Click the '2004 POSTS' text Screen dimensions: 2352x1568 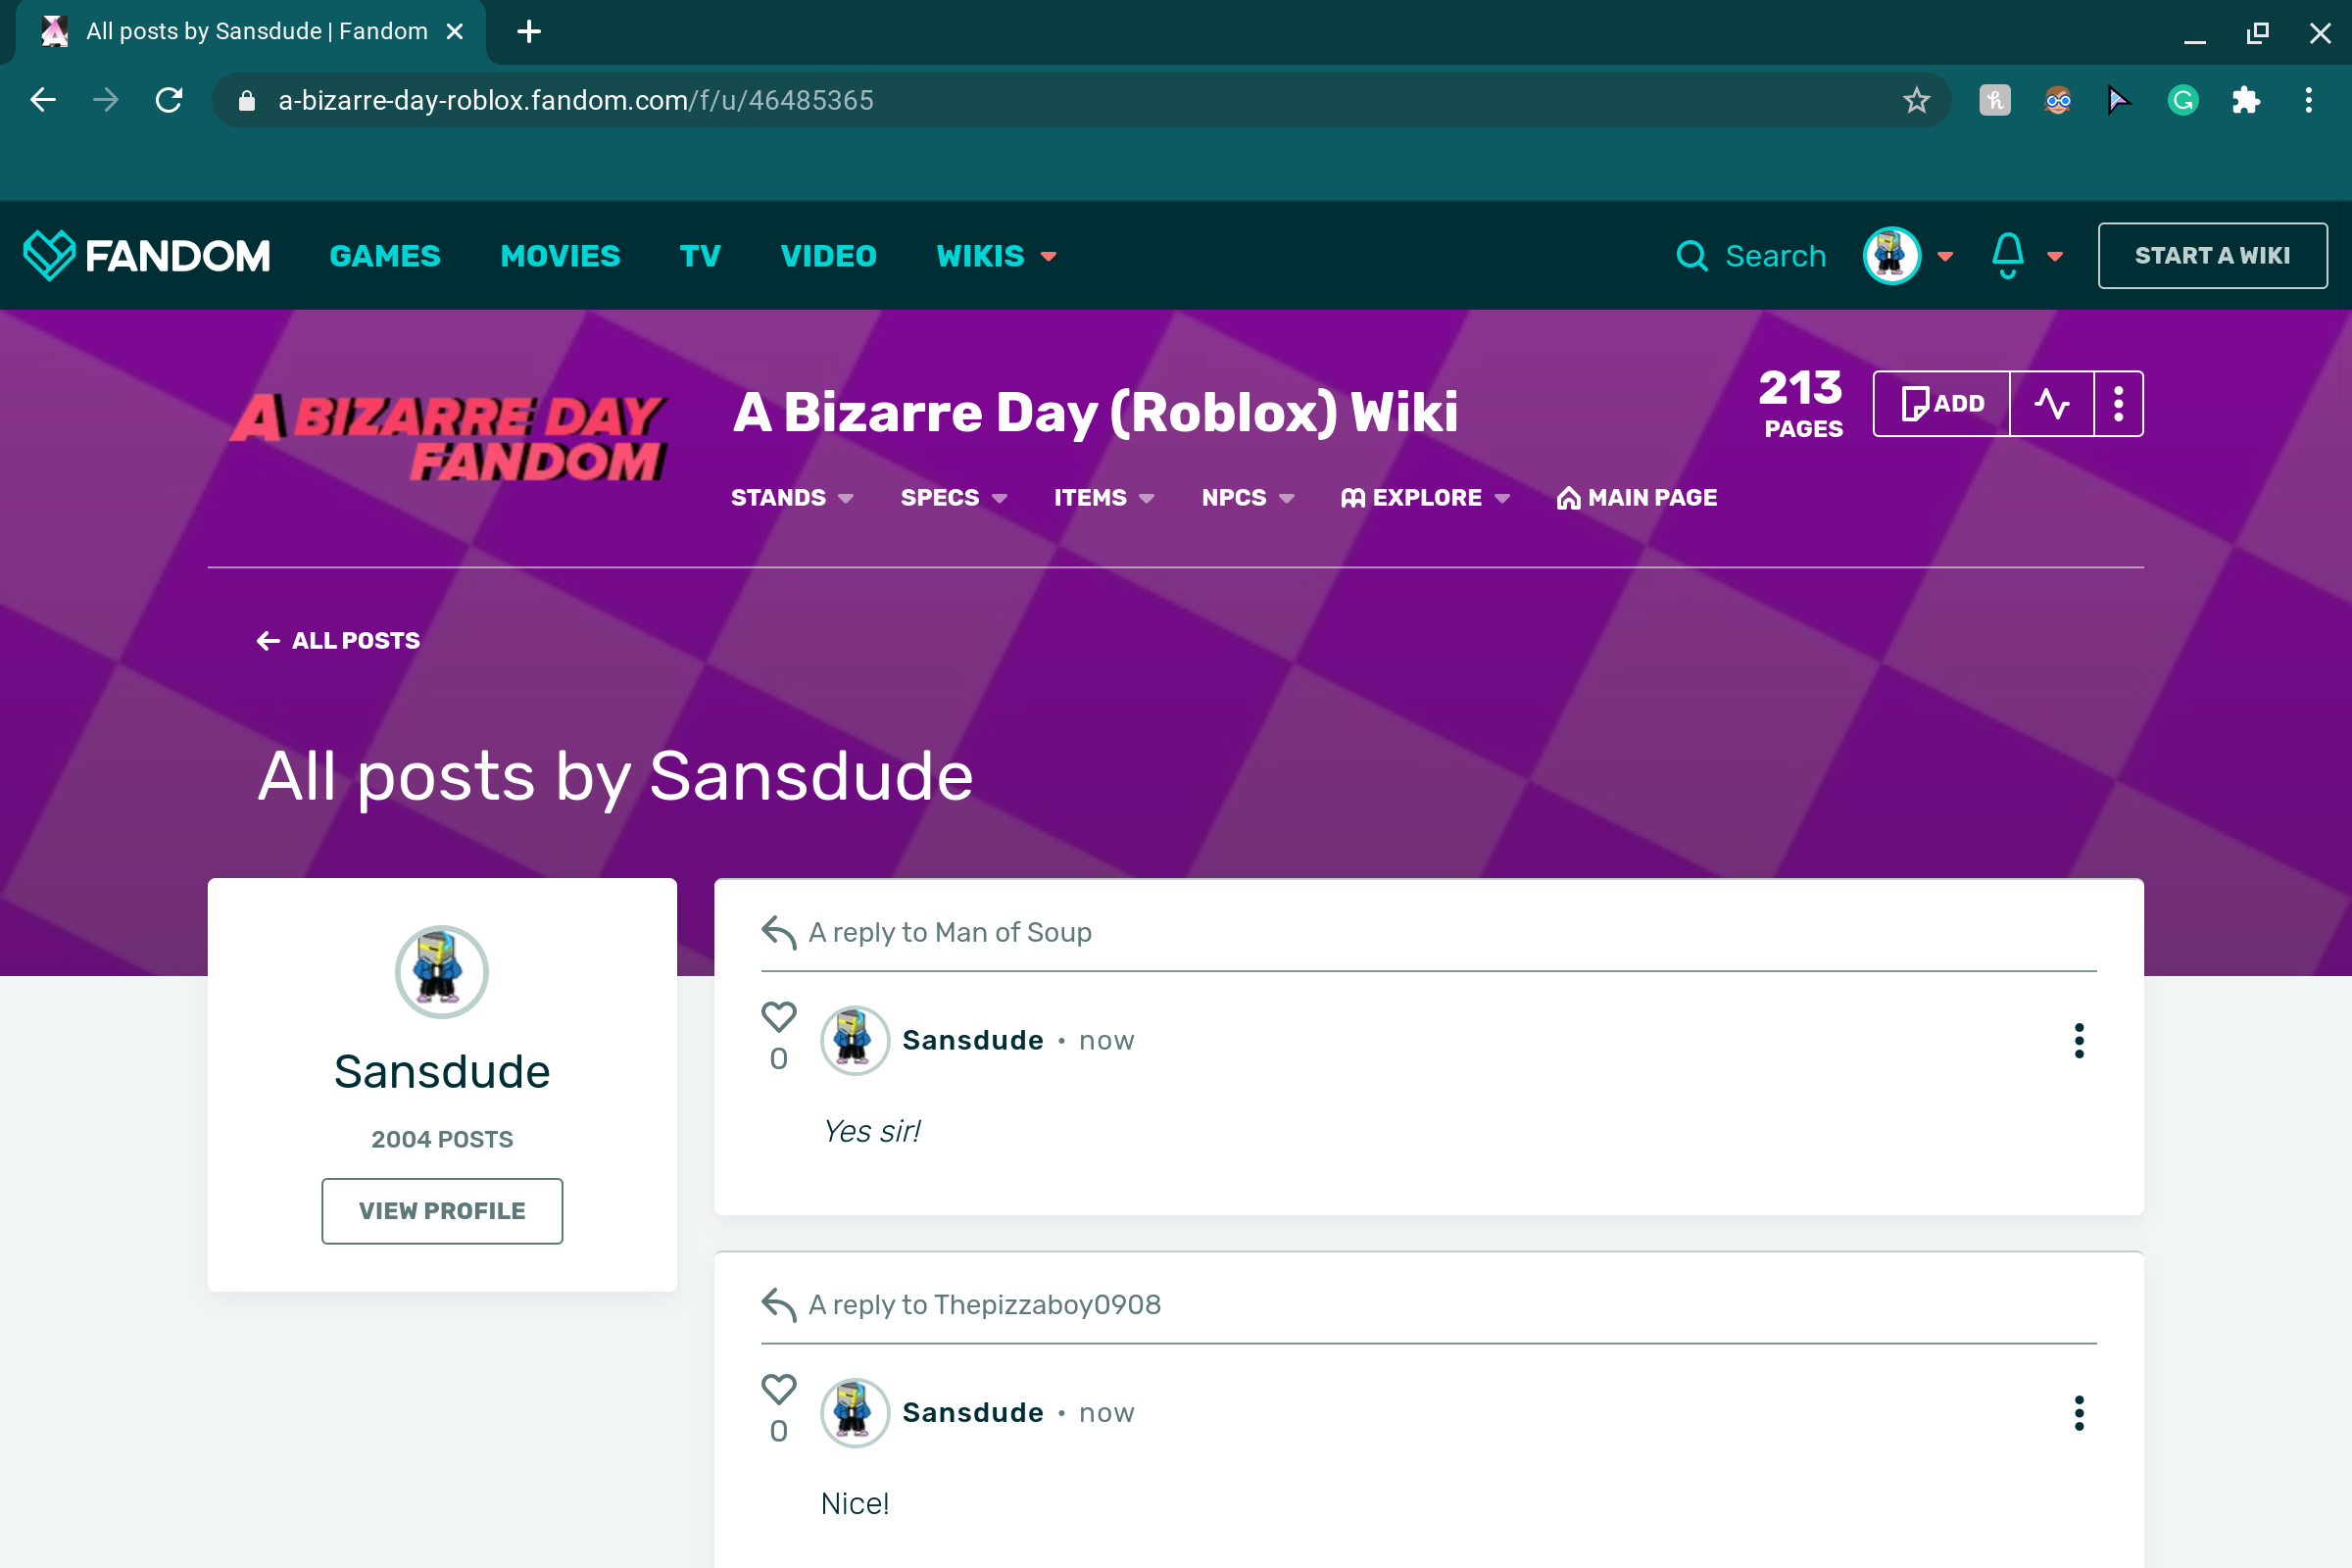pos(442,1139)
